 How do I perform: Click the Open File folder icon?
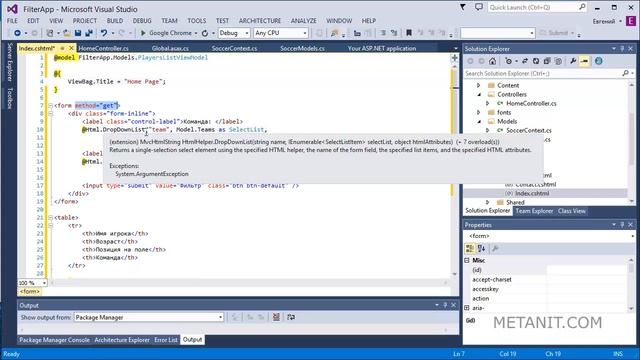(67, 33)
